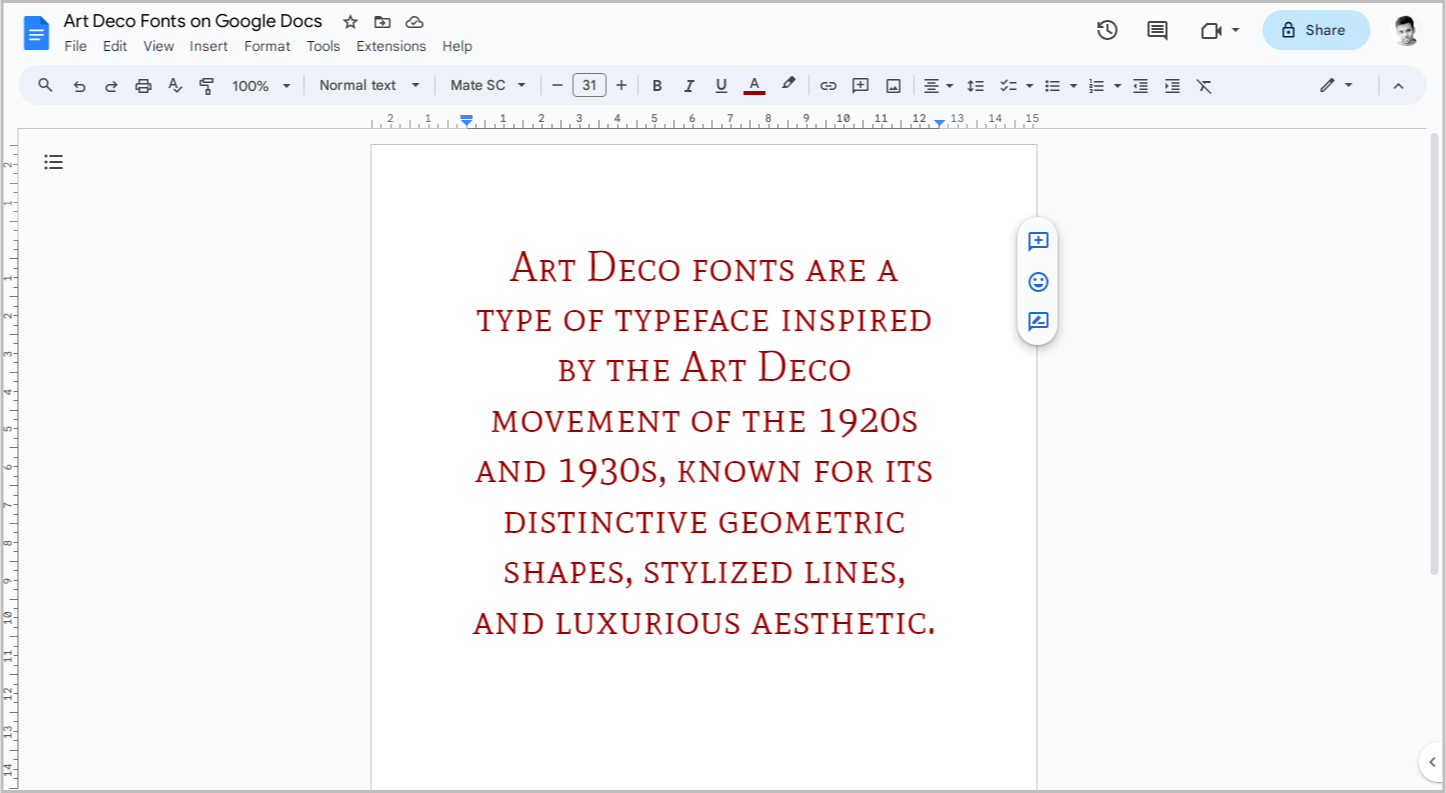Toggle italic formatting
The width and height of the screenshot is (1446, 793).
point(689,85)
